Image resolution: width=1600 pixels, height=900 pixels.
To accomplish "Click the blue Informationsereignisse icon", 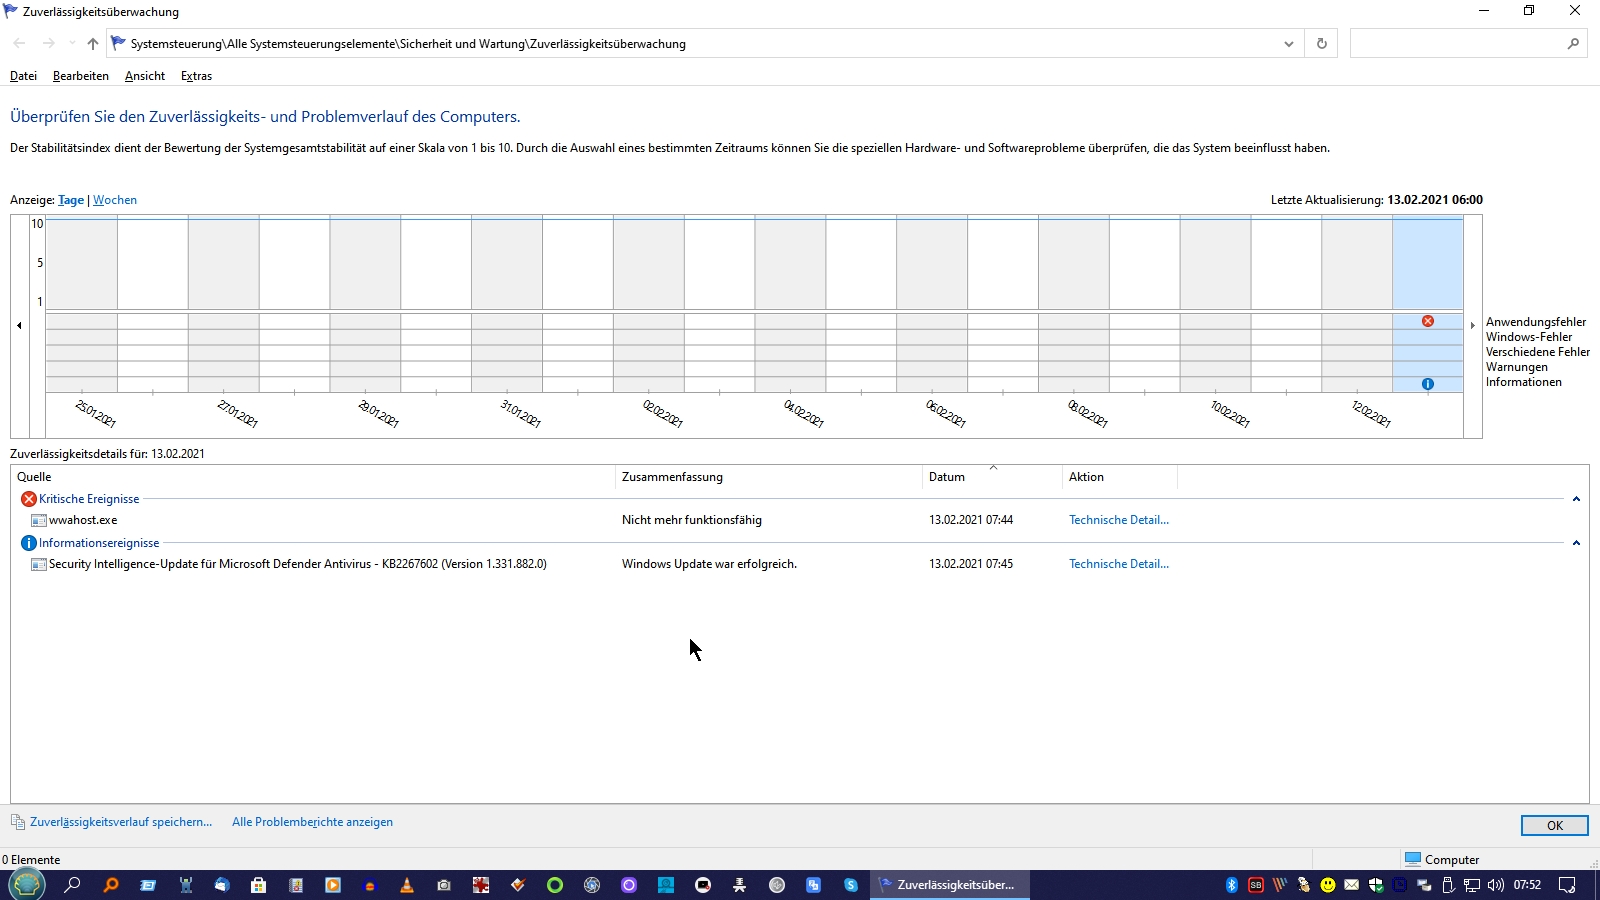I will [29, 543].
